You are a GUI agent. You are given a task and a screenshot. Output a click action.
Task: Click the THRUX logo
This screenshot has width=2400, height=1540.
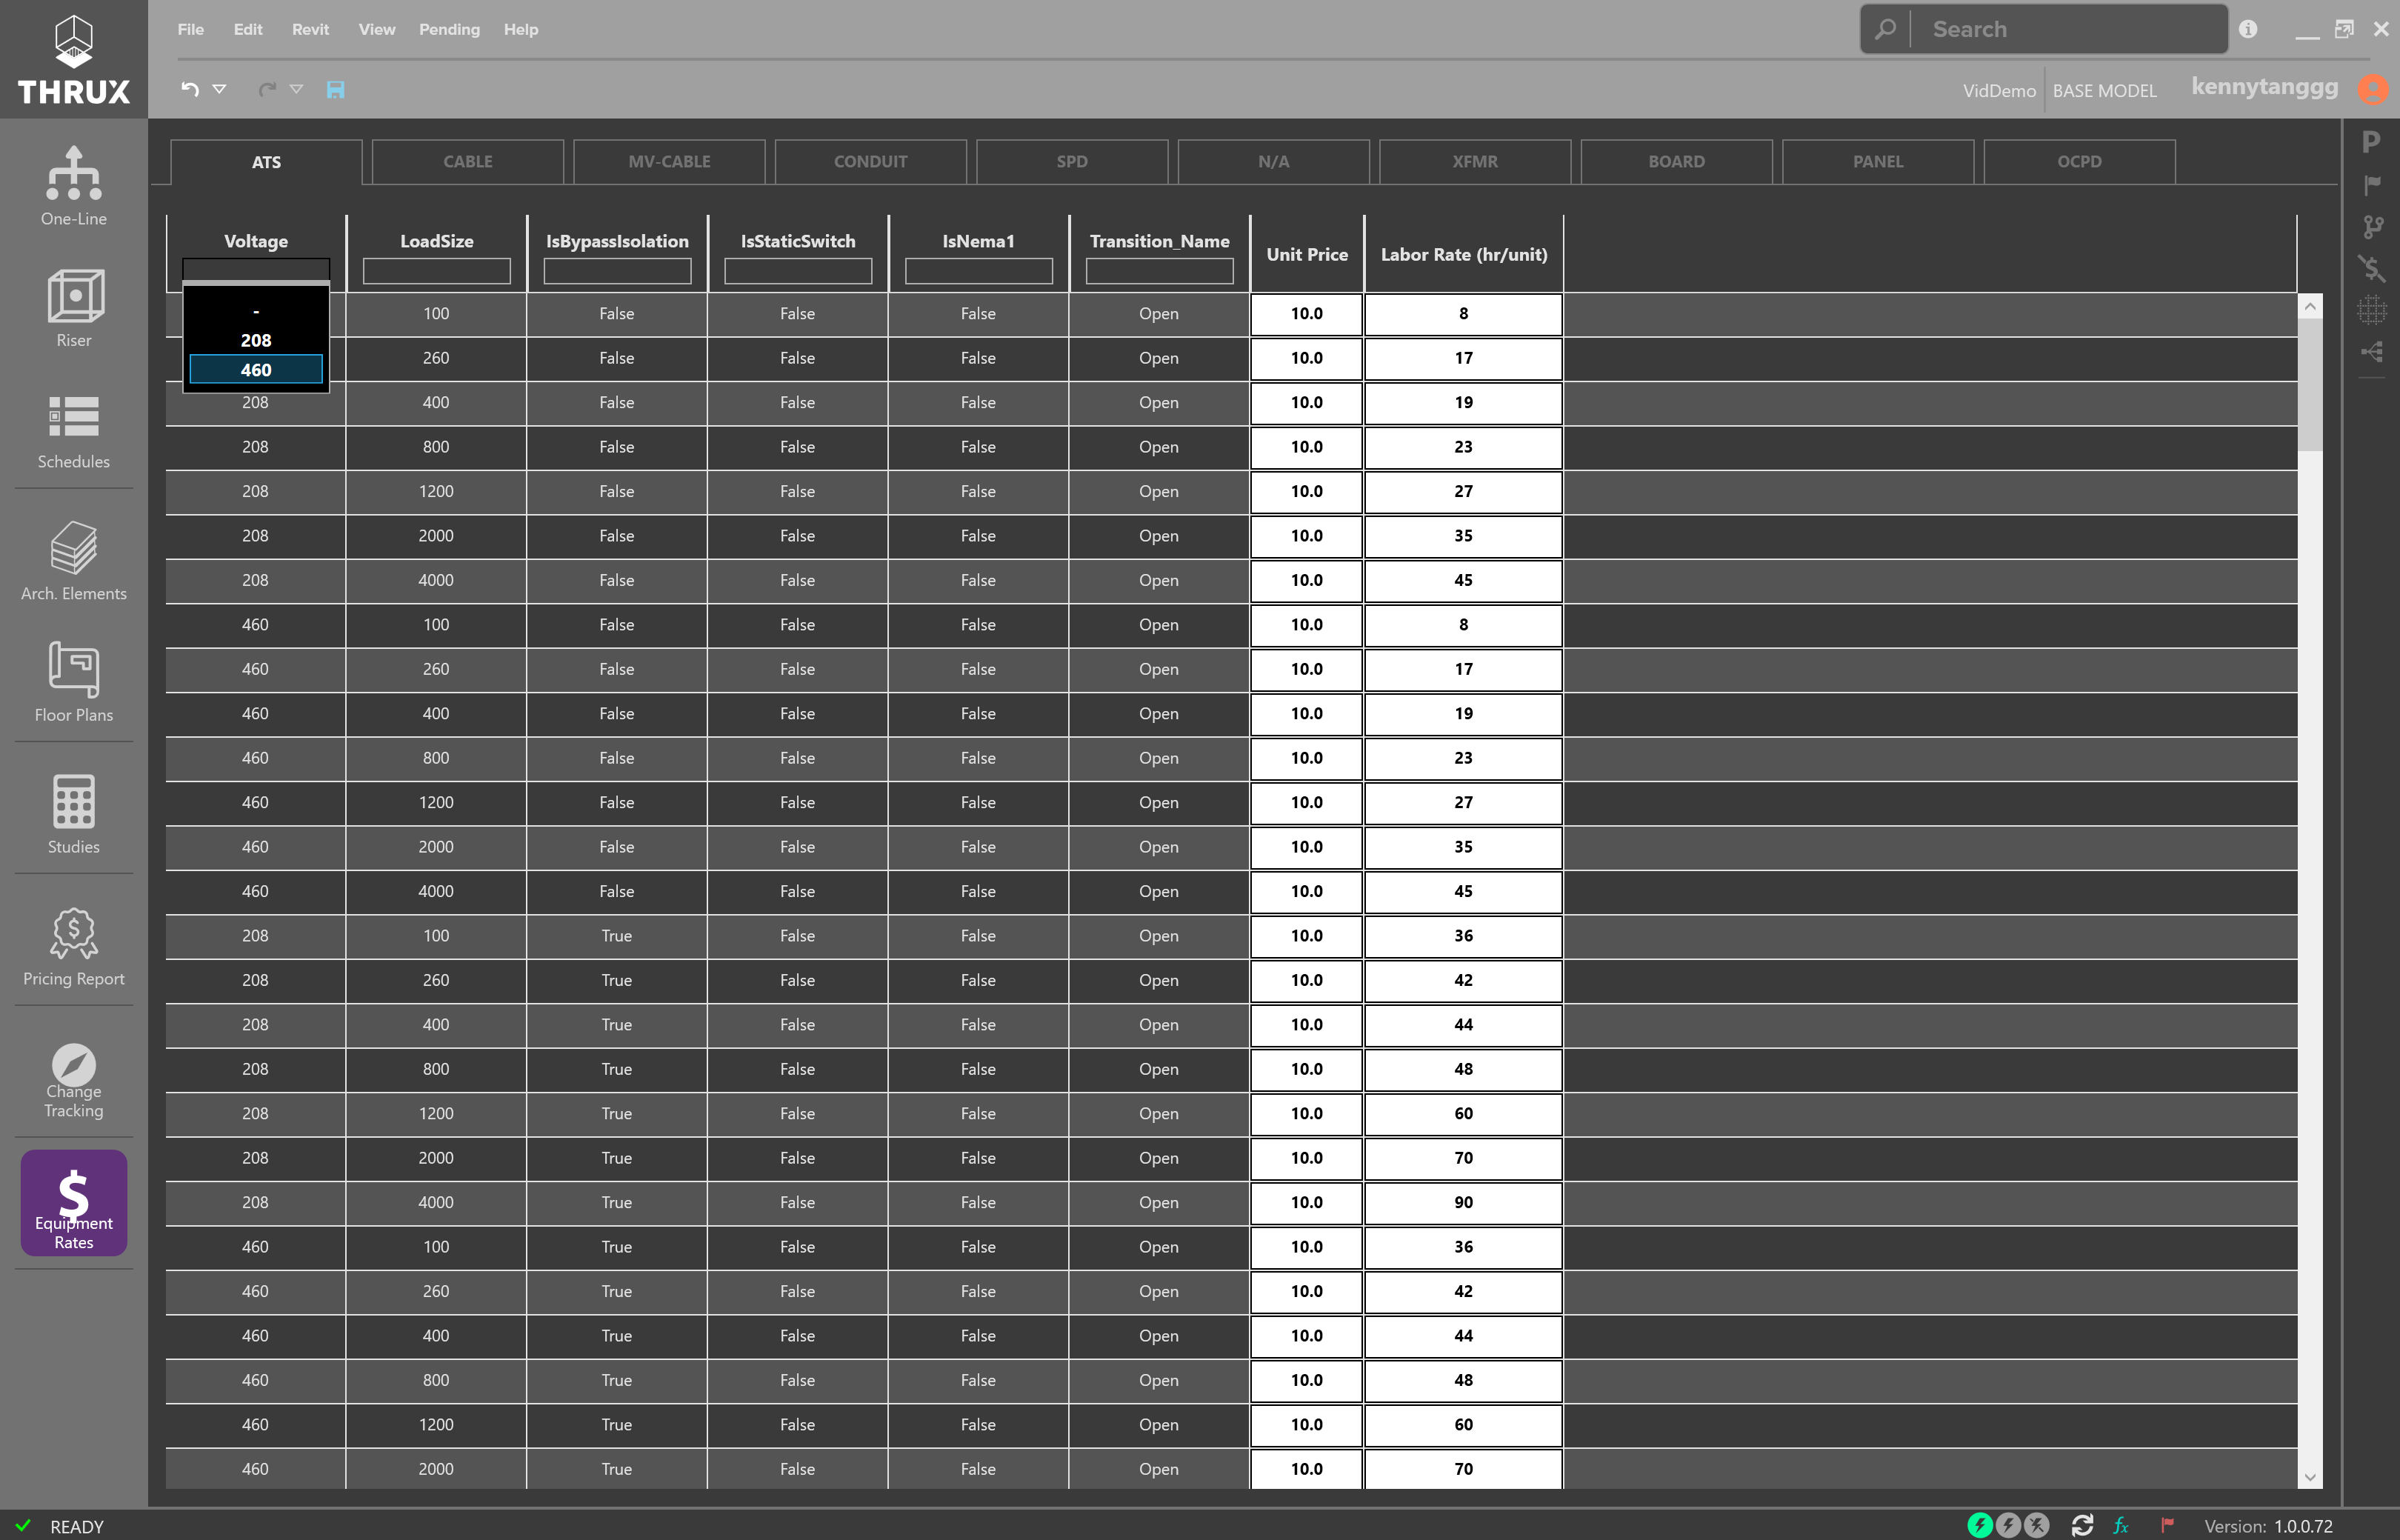coord(73,60)
